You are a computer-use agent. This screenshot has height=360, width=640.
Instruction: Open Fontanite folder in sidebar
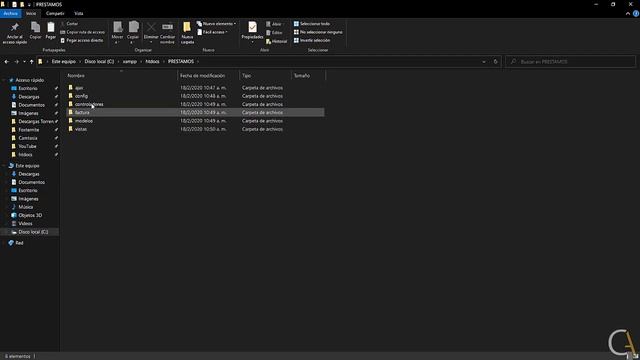coord(29,130)
